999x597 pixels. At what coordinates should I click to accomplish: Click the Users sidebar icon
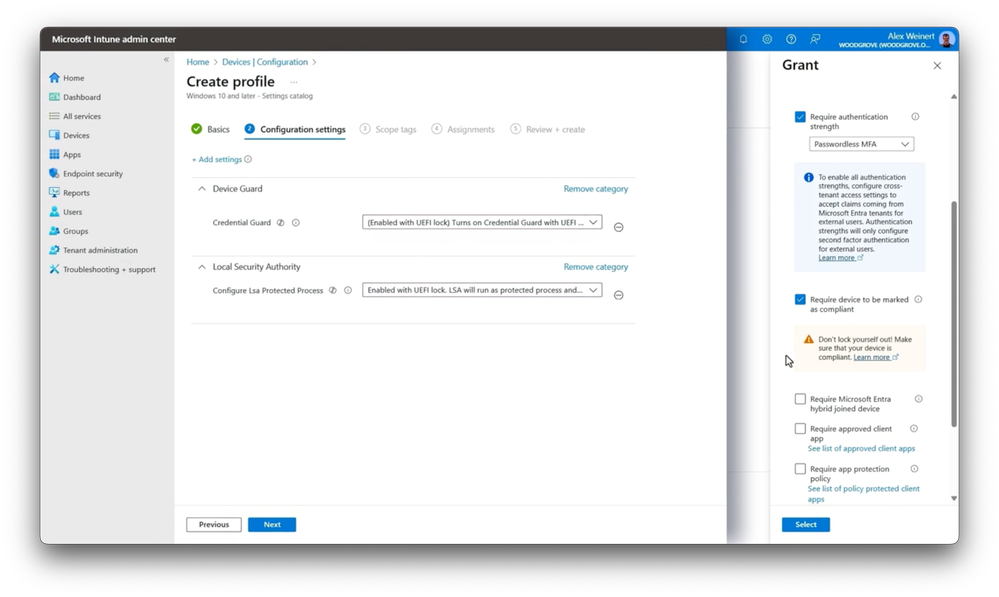click(54, 212)
